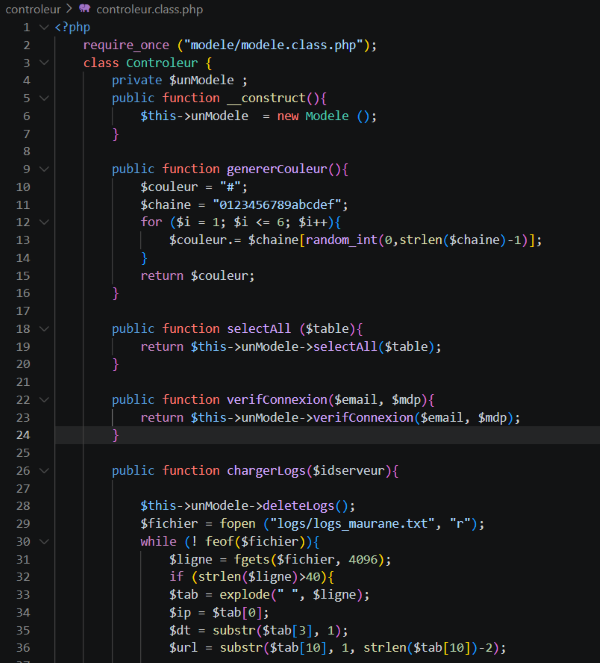Viewport: 600px width, 663px height.
Task: Click '$couleur' assignment on line 10
Action: 169,187
